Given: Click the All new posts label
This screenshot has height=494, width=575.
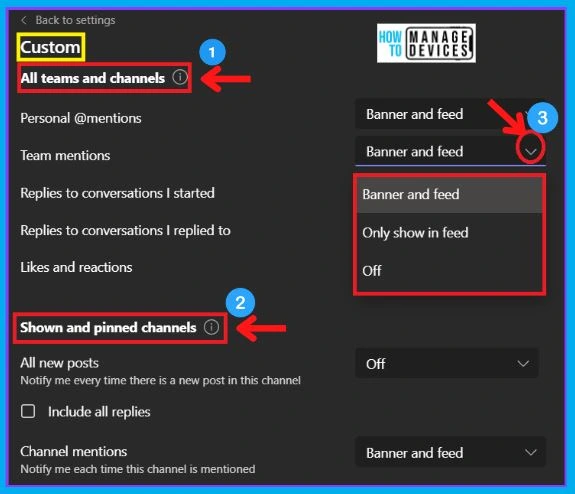Looking at the screenshot, I should point(59,363).
